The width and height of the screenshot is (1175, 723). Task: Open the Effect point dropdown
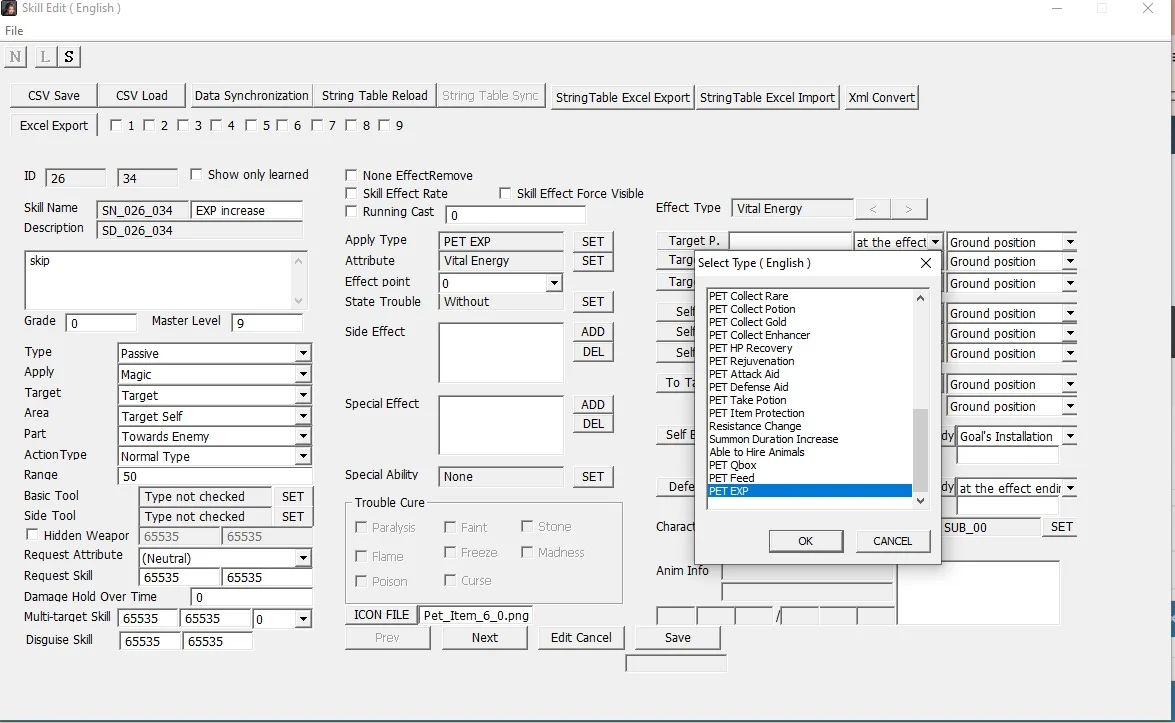pyautogui.click(x=554, y=283)
